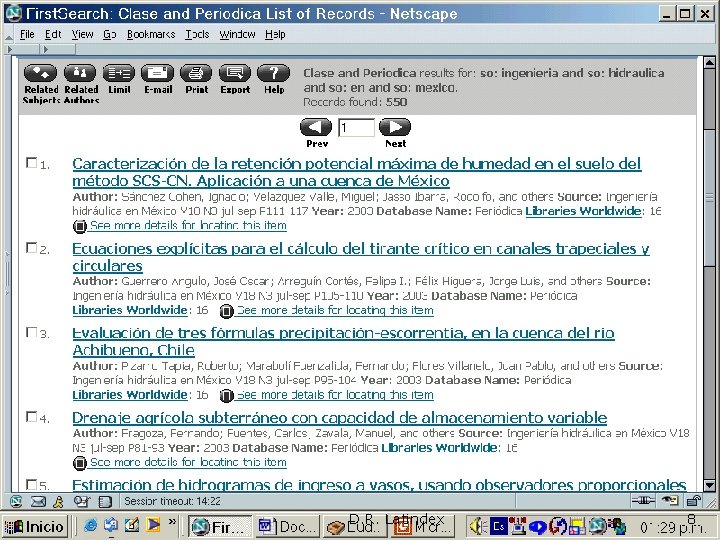Open the Window menu
The image size is (720, 540).
pyautogui.click(x=237, y=34)
